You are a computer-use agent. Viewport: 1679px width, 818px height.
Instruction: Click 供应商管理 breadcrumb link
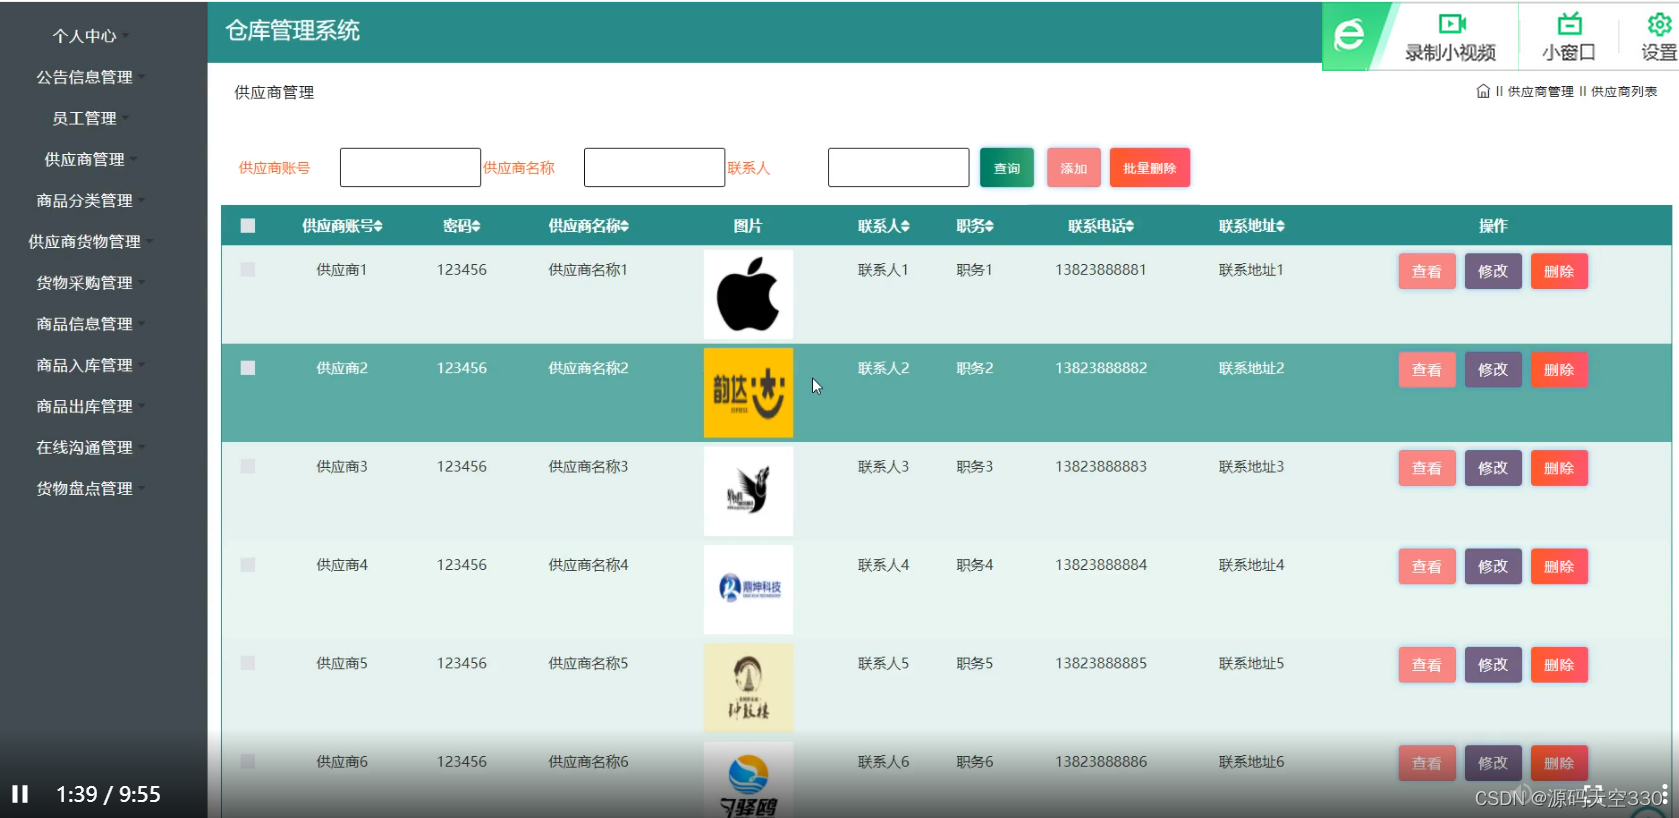1540,92
